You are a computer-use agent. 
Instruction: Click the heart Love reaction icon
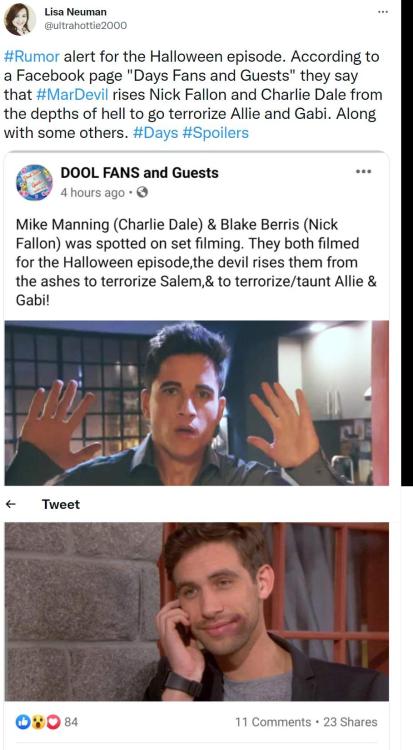tap(53, 722)
